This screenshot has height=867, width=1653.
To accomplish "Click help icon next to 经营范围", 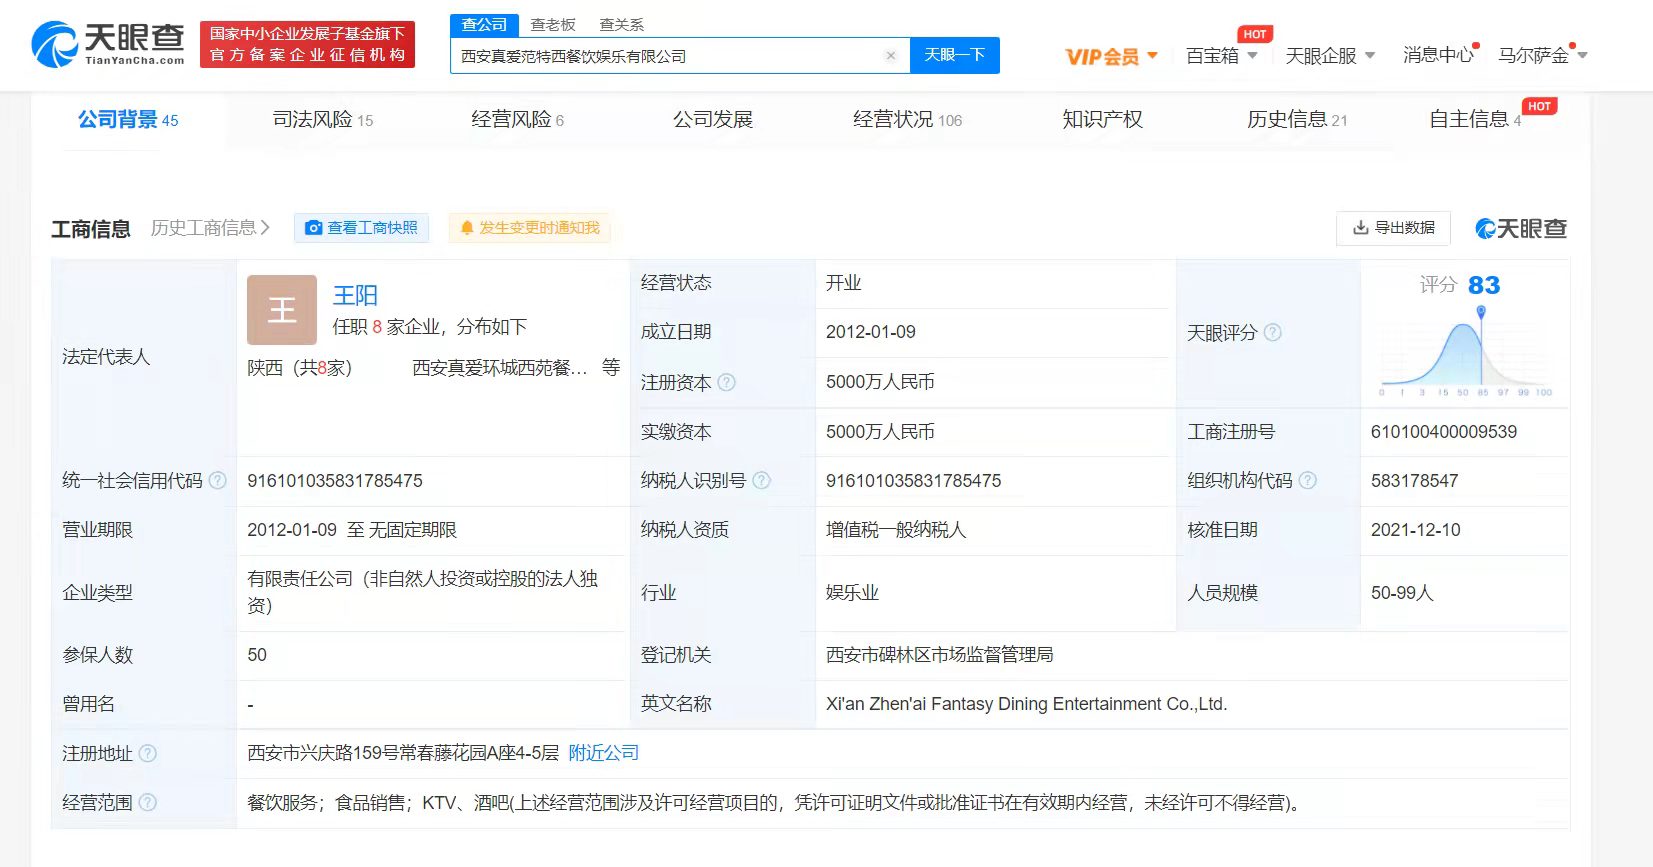I will (x=148, y=802).
